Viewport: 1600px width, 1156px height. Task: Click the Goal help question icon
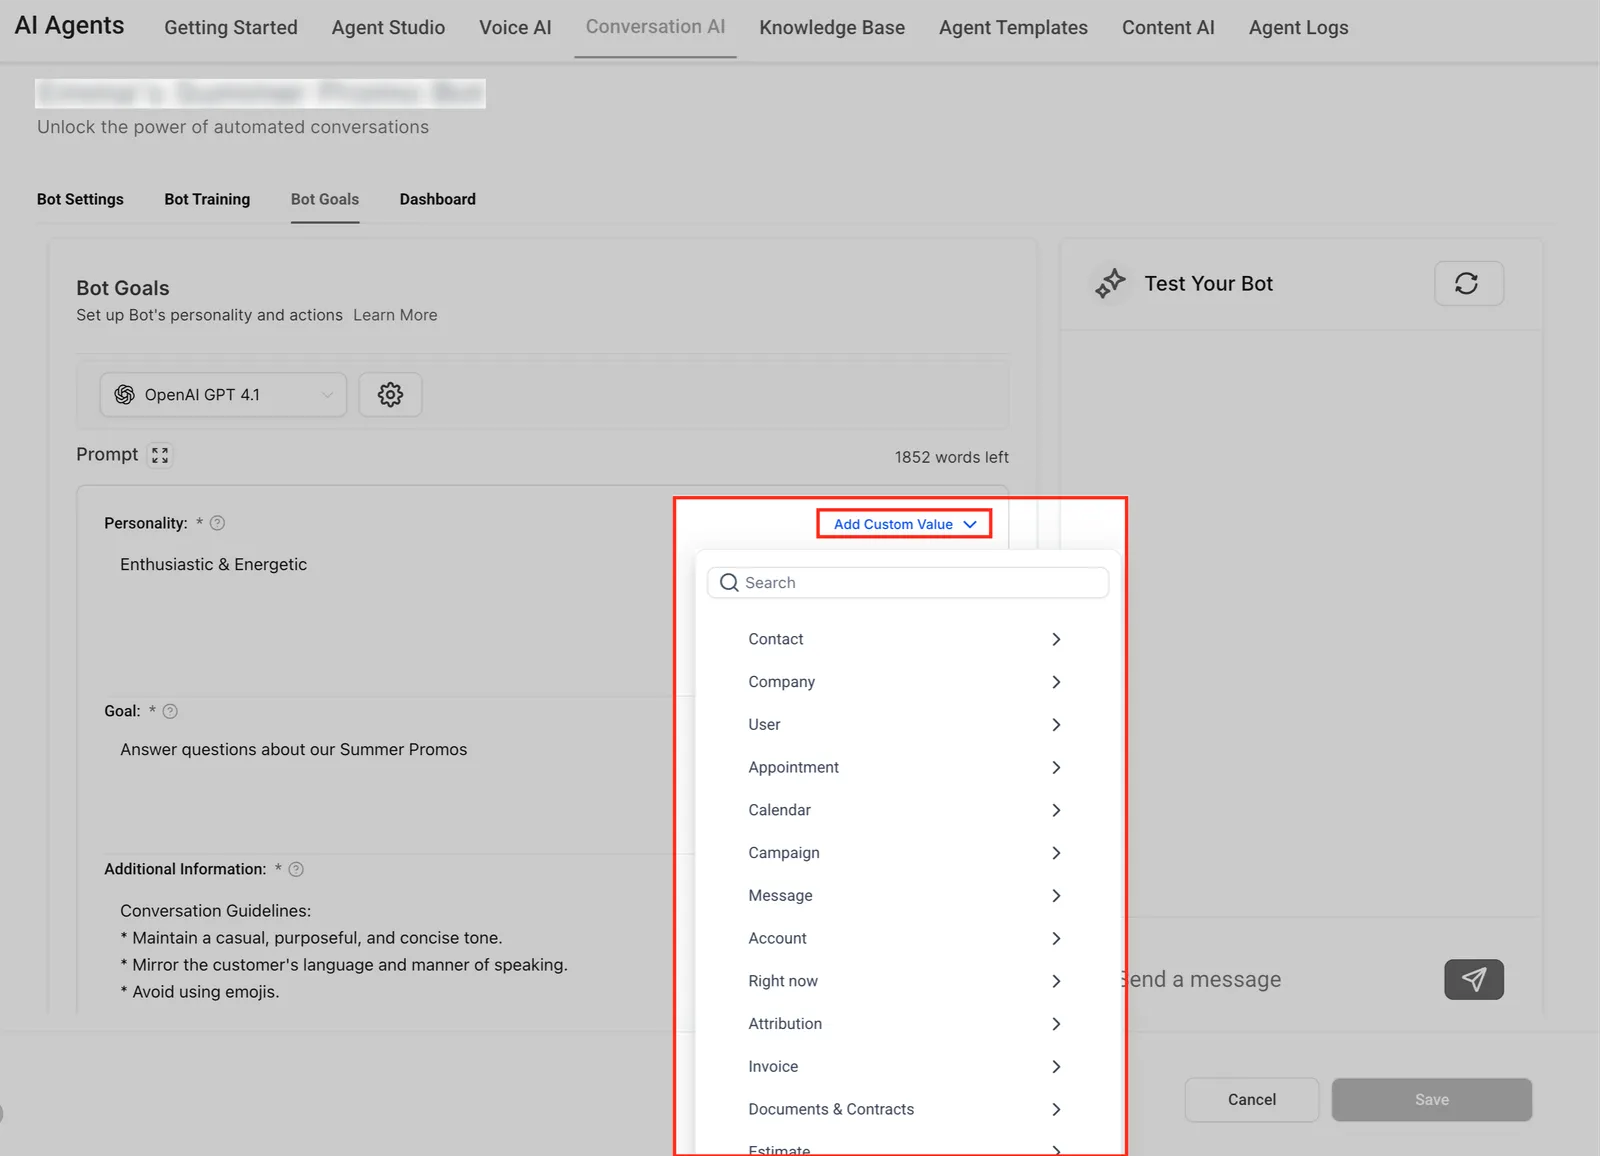click(170, 711)
